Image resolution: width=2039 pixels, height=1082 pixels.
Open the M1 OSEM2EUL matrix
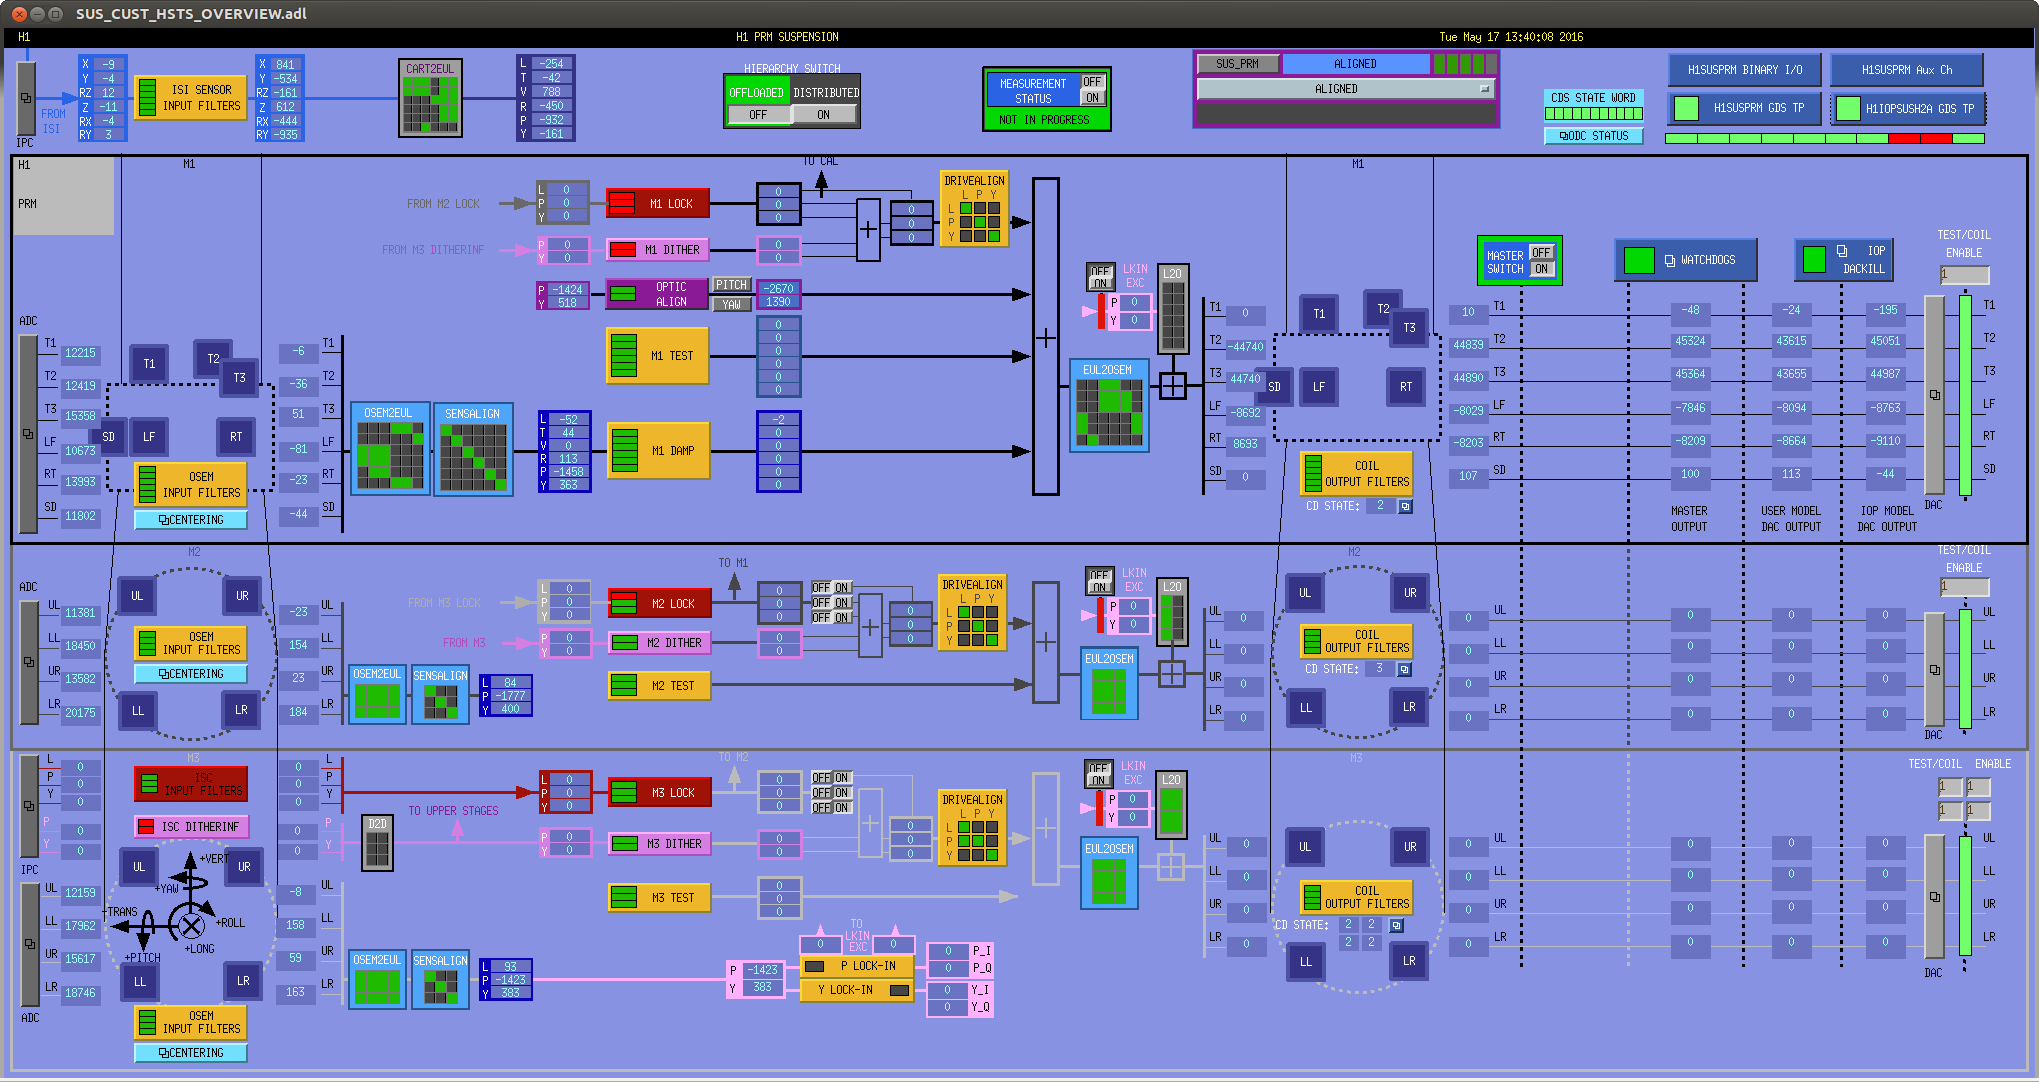(x=390, y=448)
